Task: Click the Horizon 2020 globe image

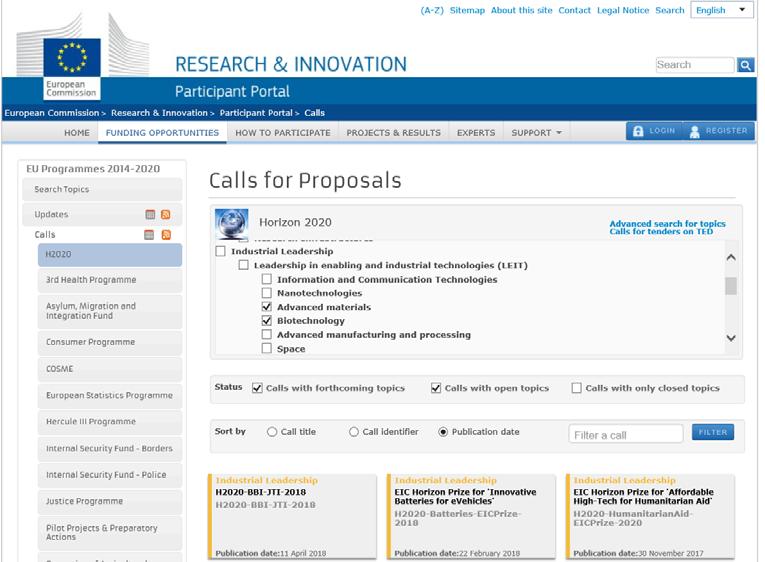Action: 232,224
